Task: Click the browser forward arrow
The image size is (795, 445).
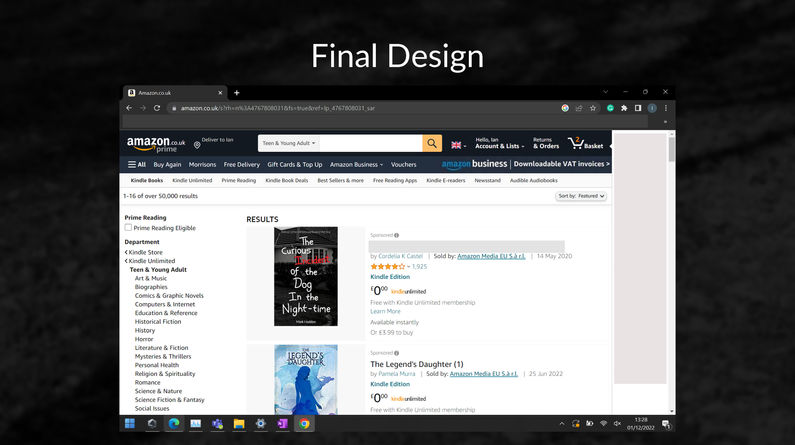Action: 143,108
